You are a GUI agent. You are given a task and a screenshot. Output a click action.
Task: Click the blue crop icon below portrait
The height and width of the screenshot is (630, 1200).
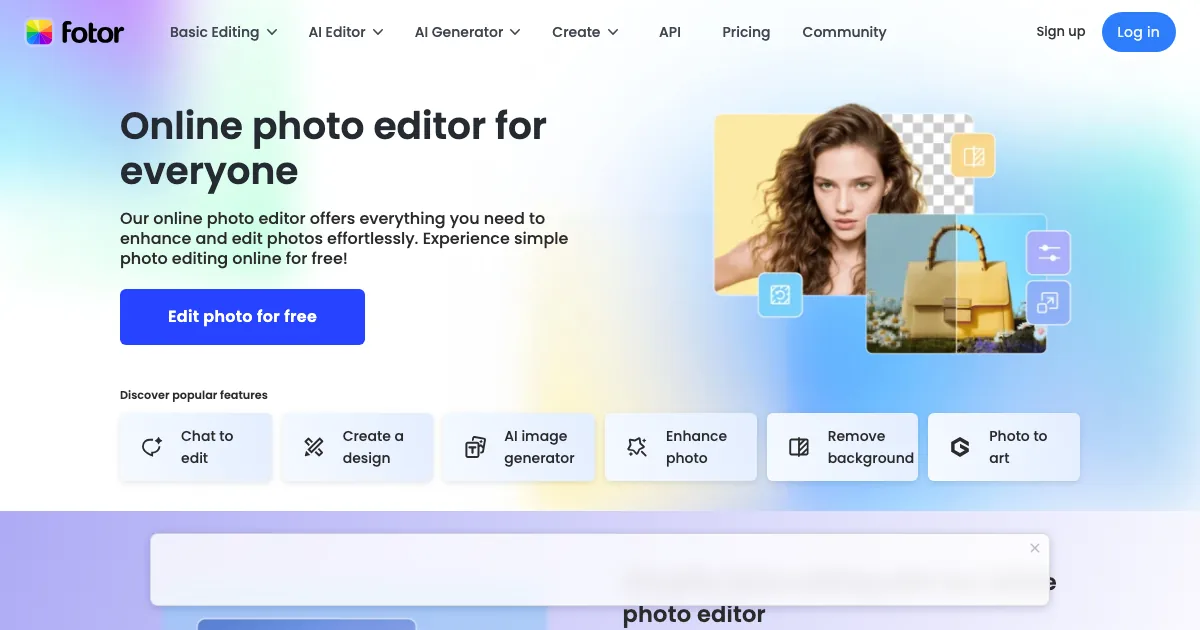pyautogui.click(x=780, y=295)
